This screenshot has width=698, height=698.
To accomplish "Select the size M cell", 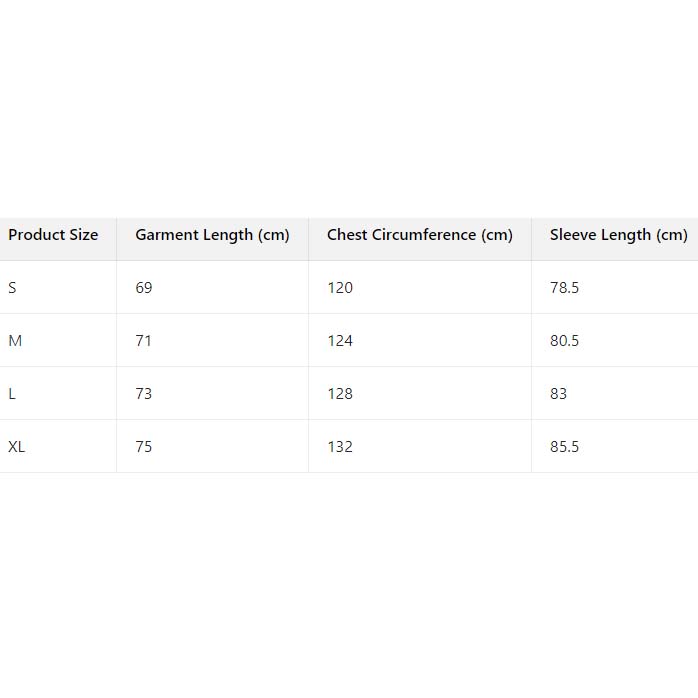I will (15, 341).
